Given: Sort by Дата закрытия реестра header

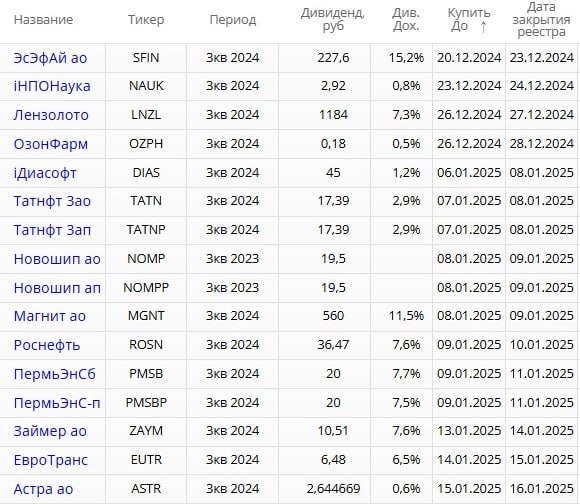Looking at the screenshot, I should click(541, 20).
